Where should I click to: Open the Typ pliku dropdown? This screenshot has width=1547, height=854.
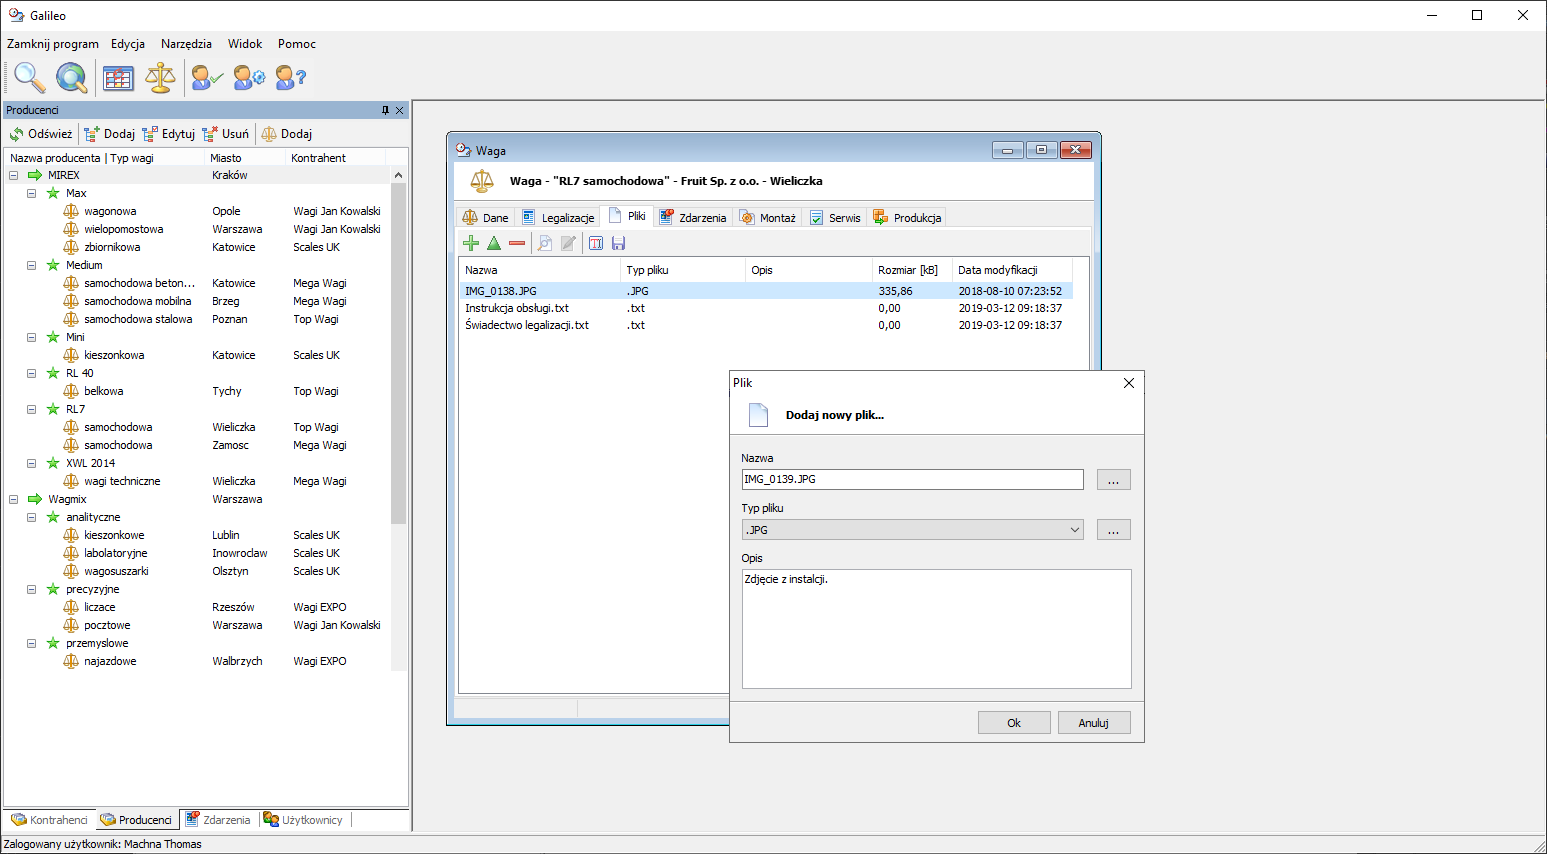pos(1075,530)
